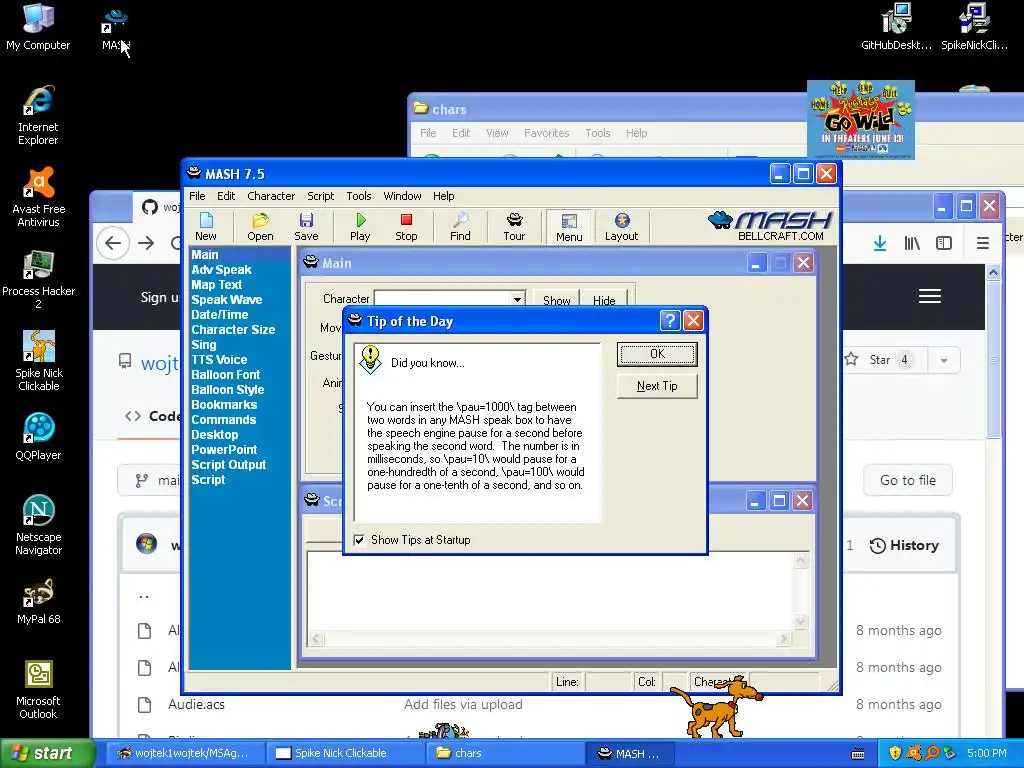Screen dimensions: 1024x768
Task: Click the Start button on the taskbar
Action: coord(47,753)
